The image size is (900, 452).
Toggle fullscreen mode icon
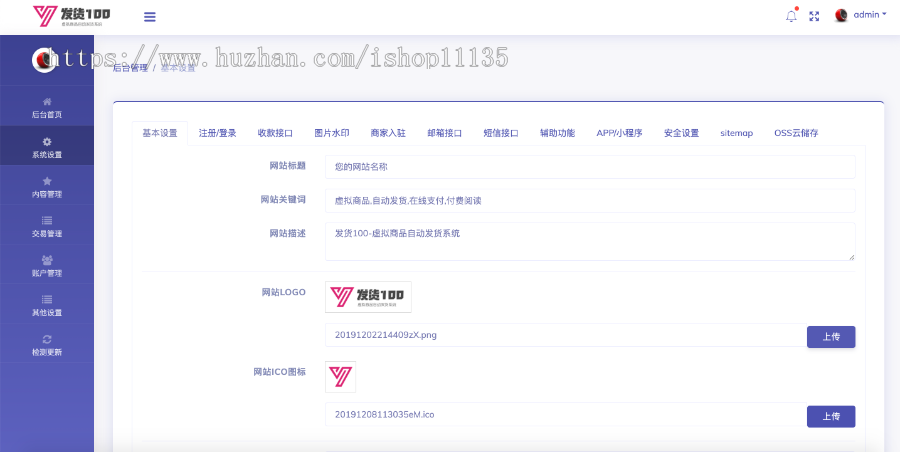pos(814,16)
